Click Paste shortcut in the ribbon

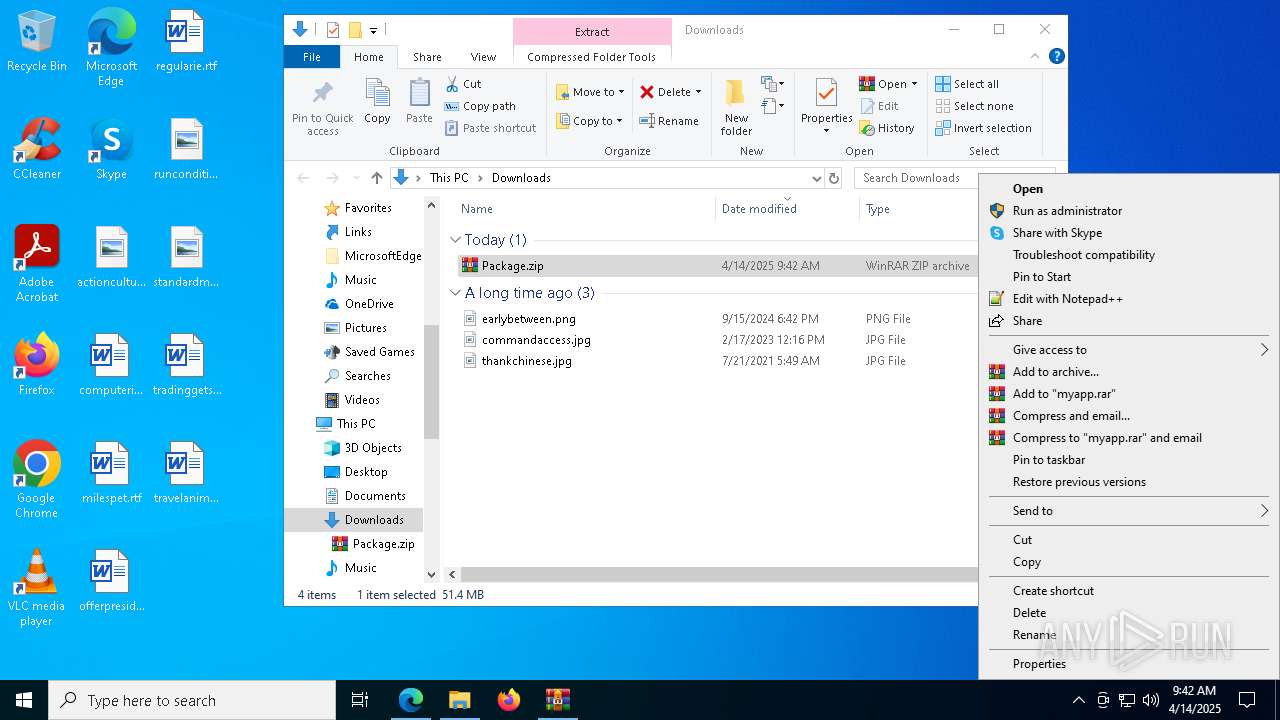coord(490,128)
